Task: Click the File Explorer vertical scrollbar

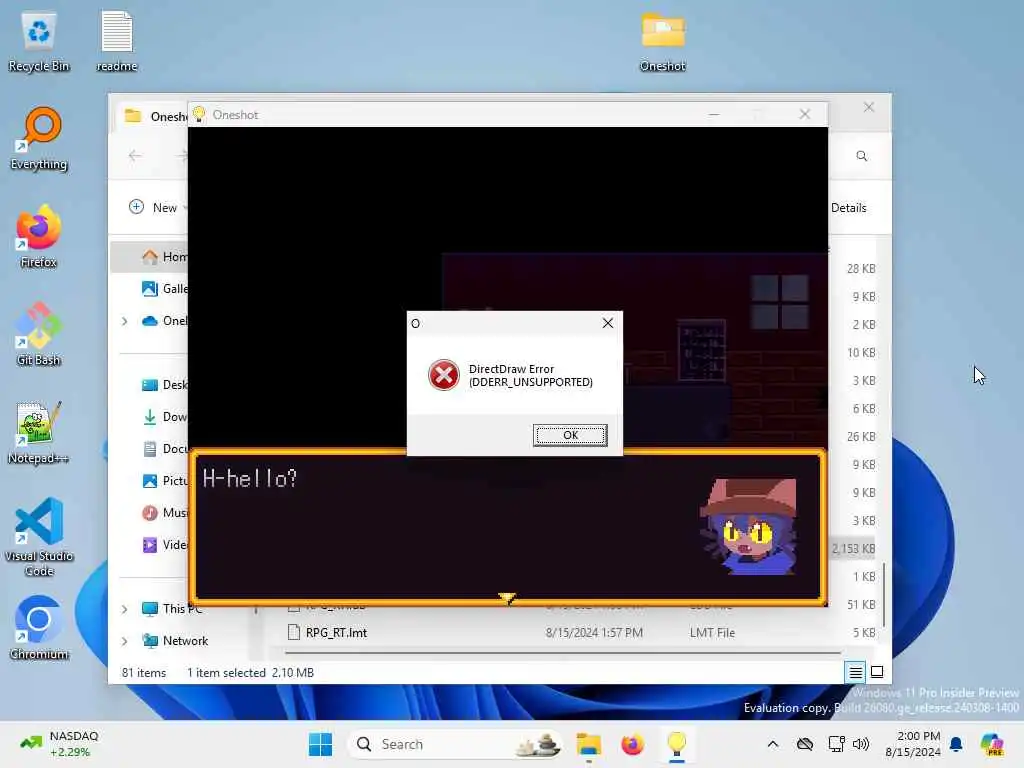Action: [884, 594]
